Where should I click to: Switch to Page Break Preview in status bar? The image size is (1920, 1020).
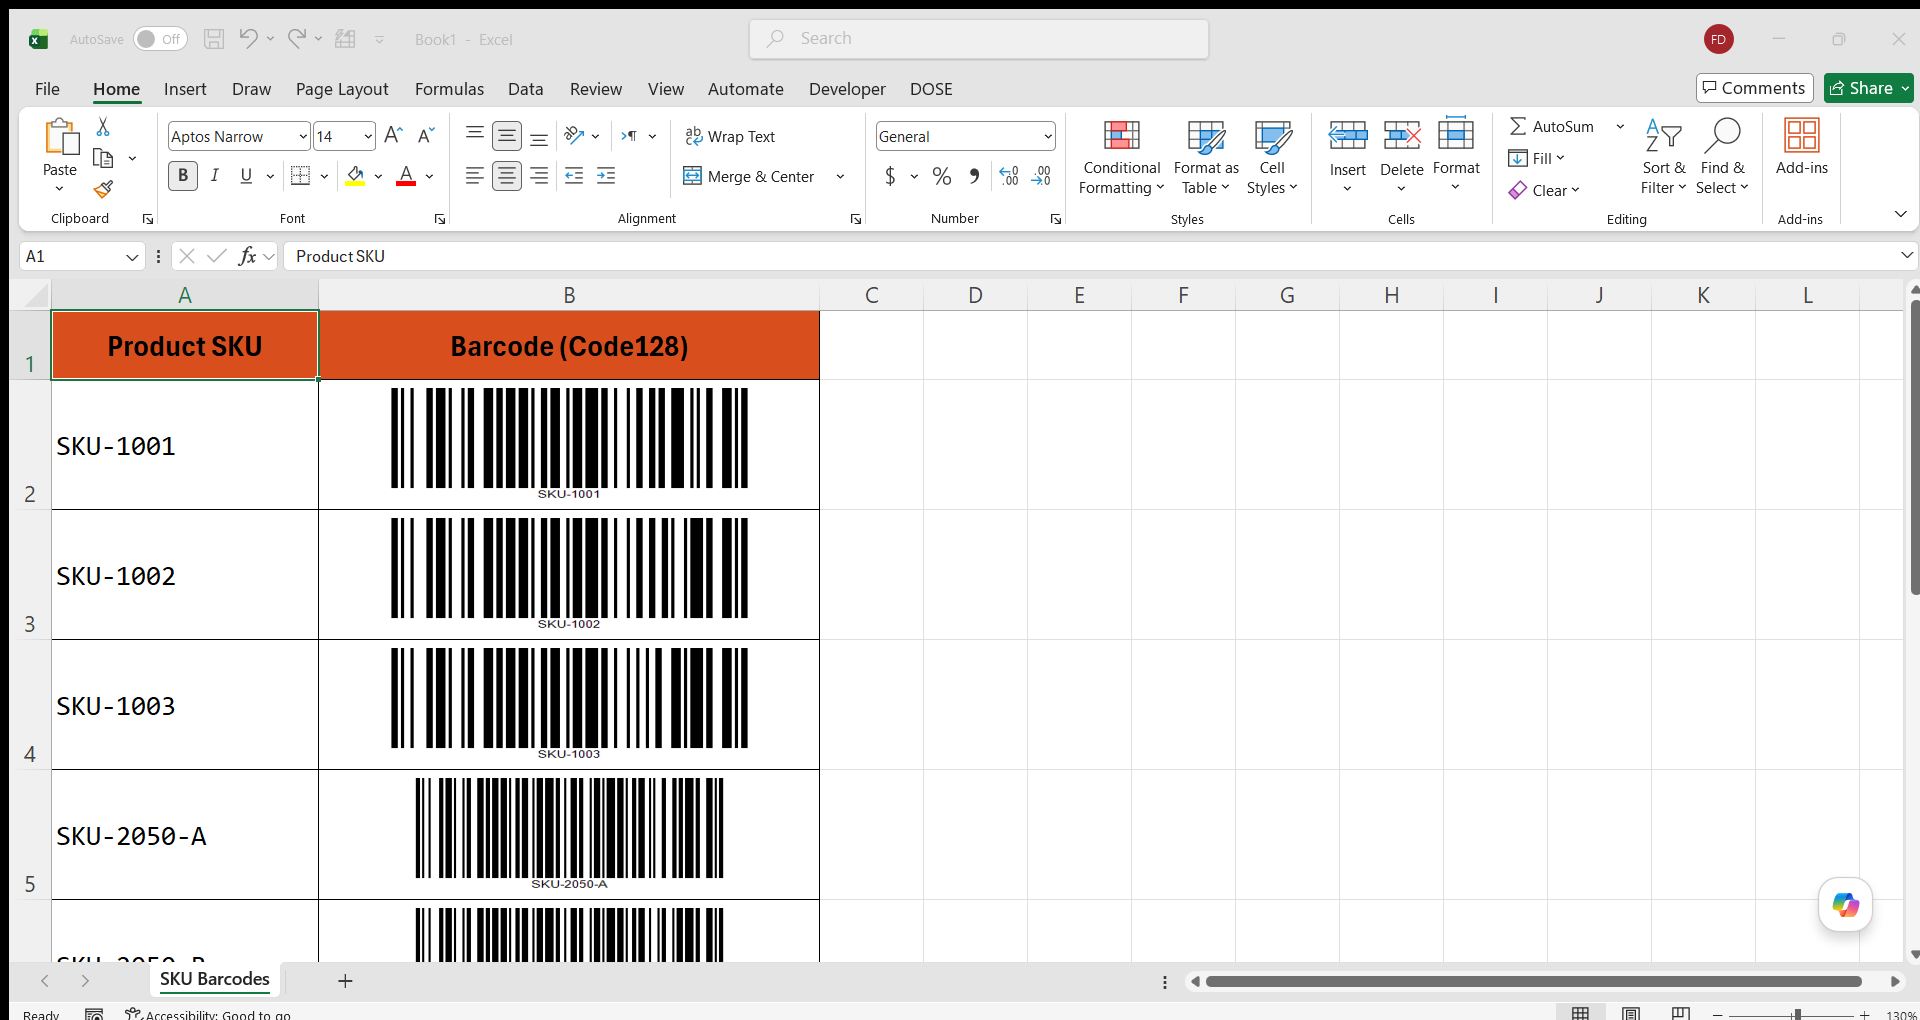pyautogui.click(x=1681, y=1013)
